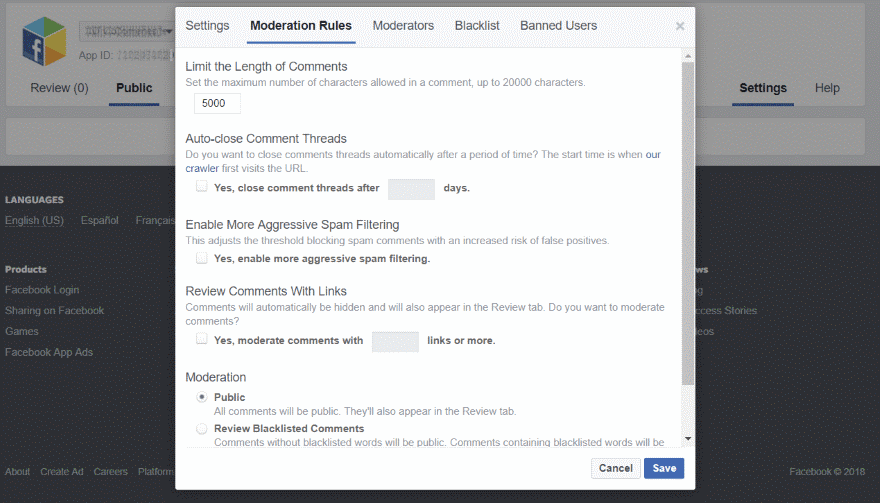This screenshot has width=880, height=503.
Task: Open the Create Ad footer link
Action: 62,472
